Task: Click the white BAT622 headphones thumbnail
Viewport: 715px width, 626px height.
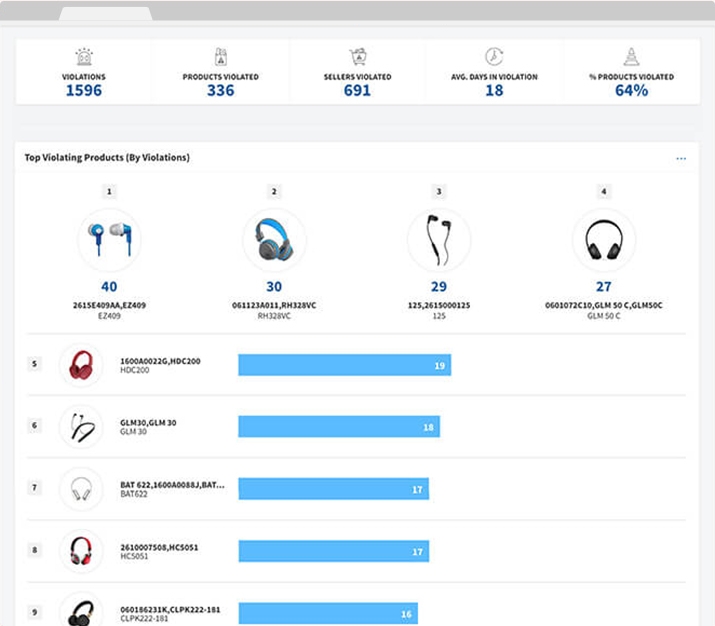Action: click(81, 489)
